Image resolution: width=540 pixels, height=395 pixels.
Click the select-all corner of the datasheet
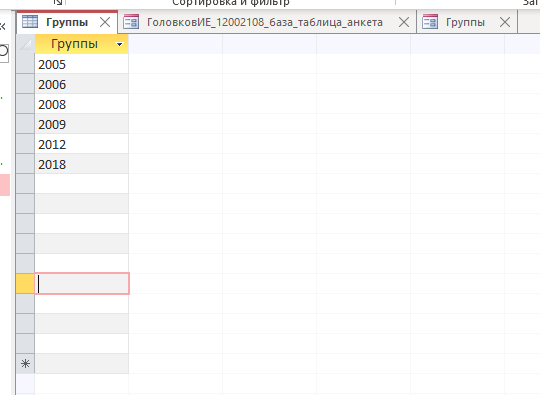point(25,44)
